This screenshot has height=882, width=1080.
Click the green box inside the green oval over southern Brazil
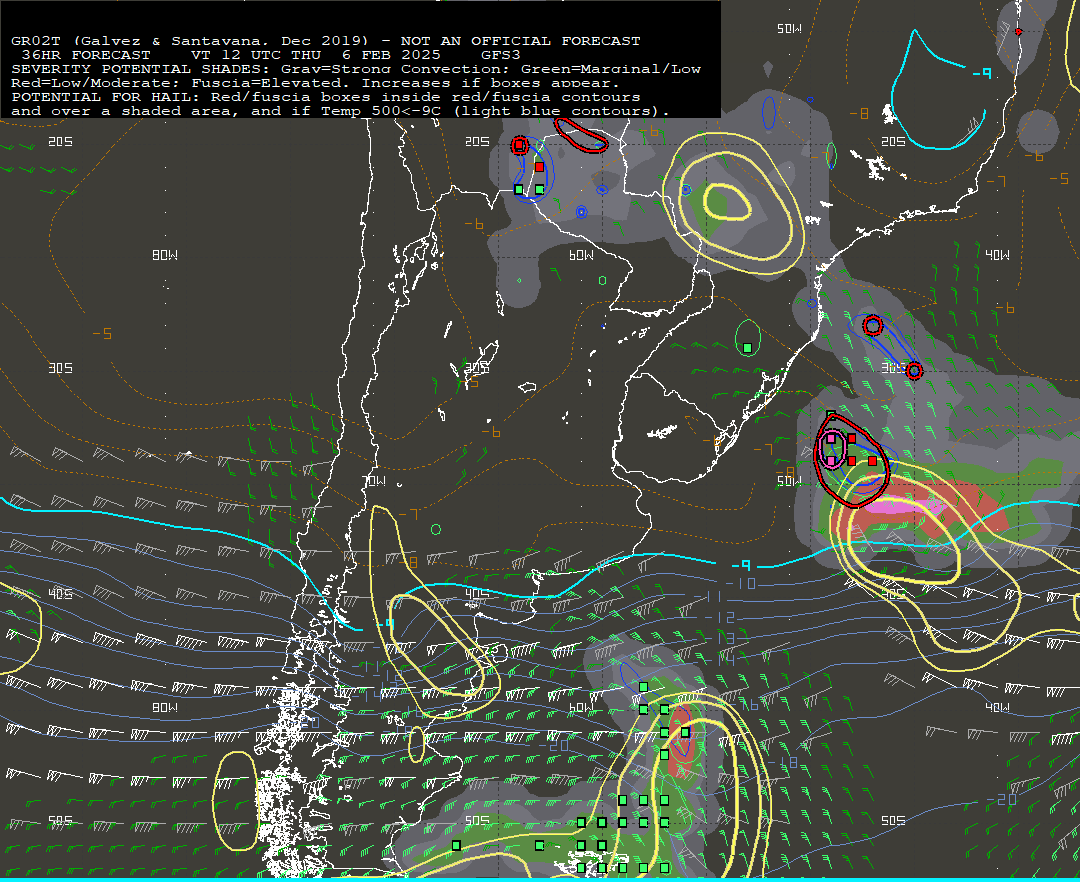tap(747, 348)
